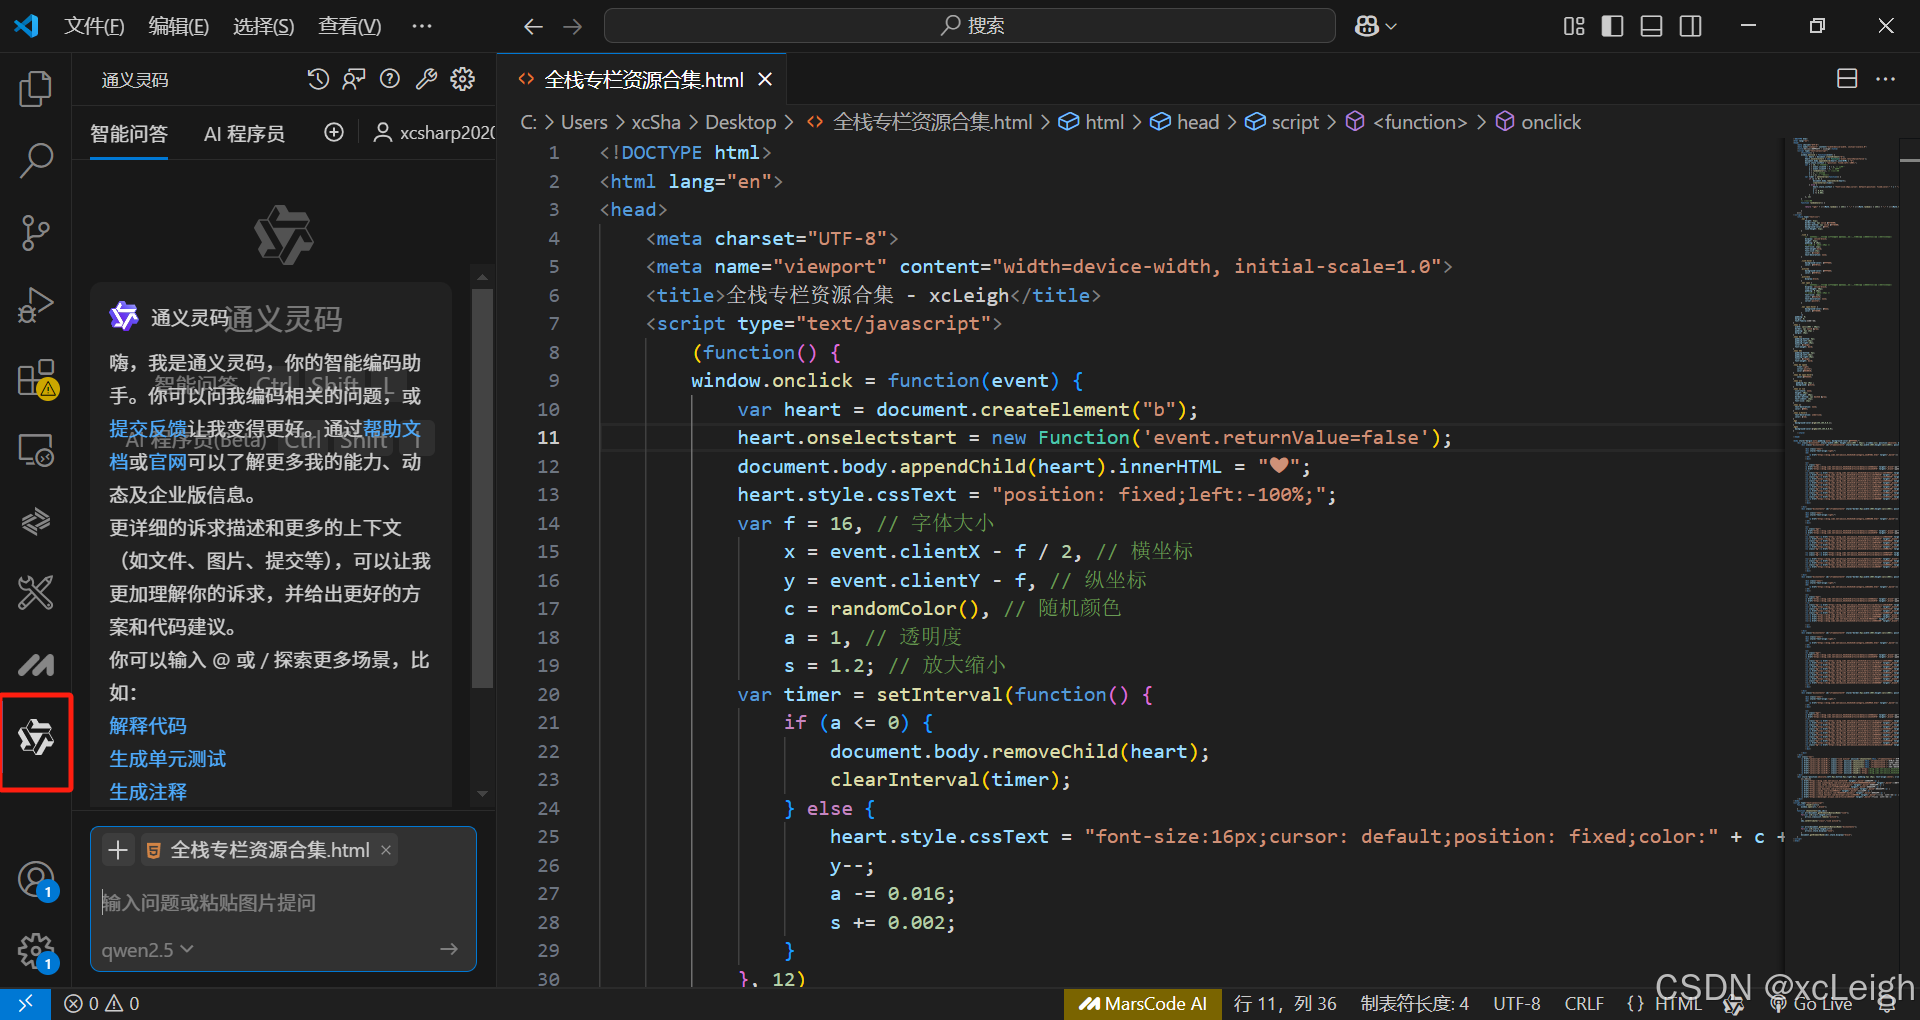Click the MarsCode AI sidebar icon
Screen dimensions: 1920x1020
(36, 665)
